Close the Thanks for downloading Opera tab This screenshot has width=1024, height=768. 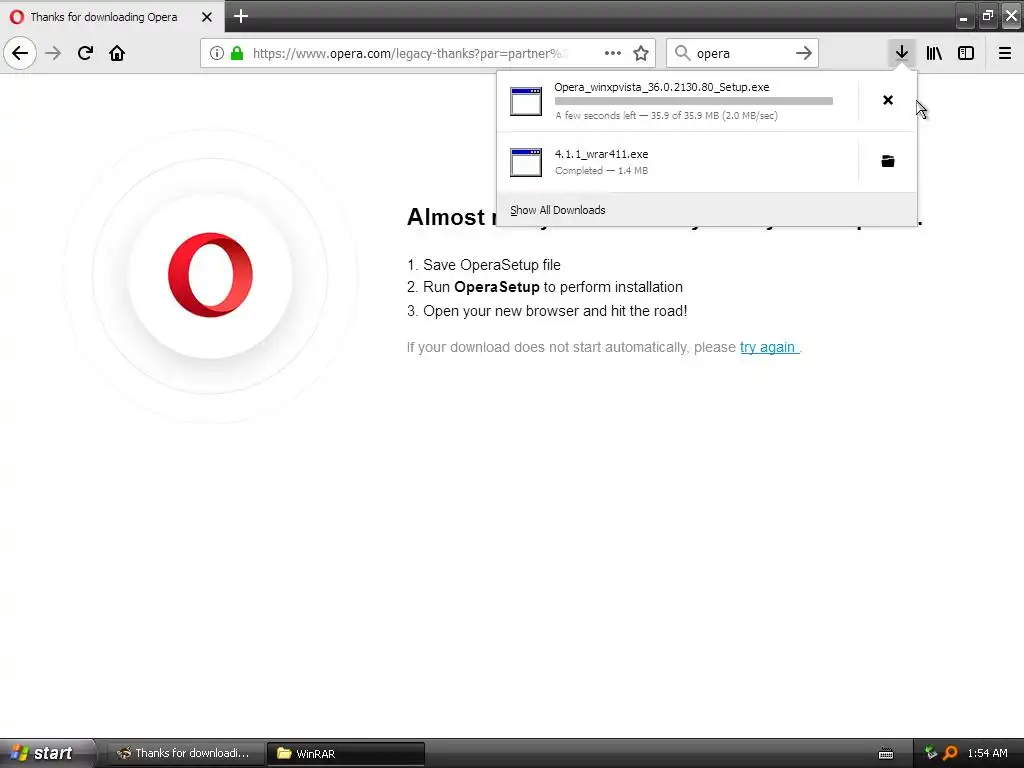click(x=207, y=17)
